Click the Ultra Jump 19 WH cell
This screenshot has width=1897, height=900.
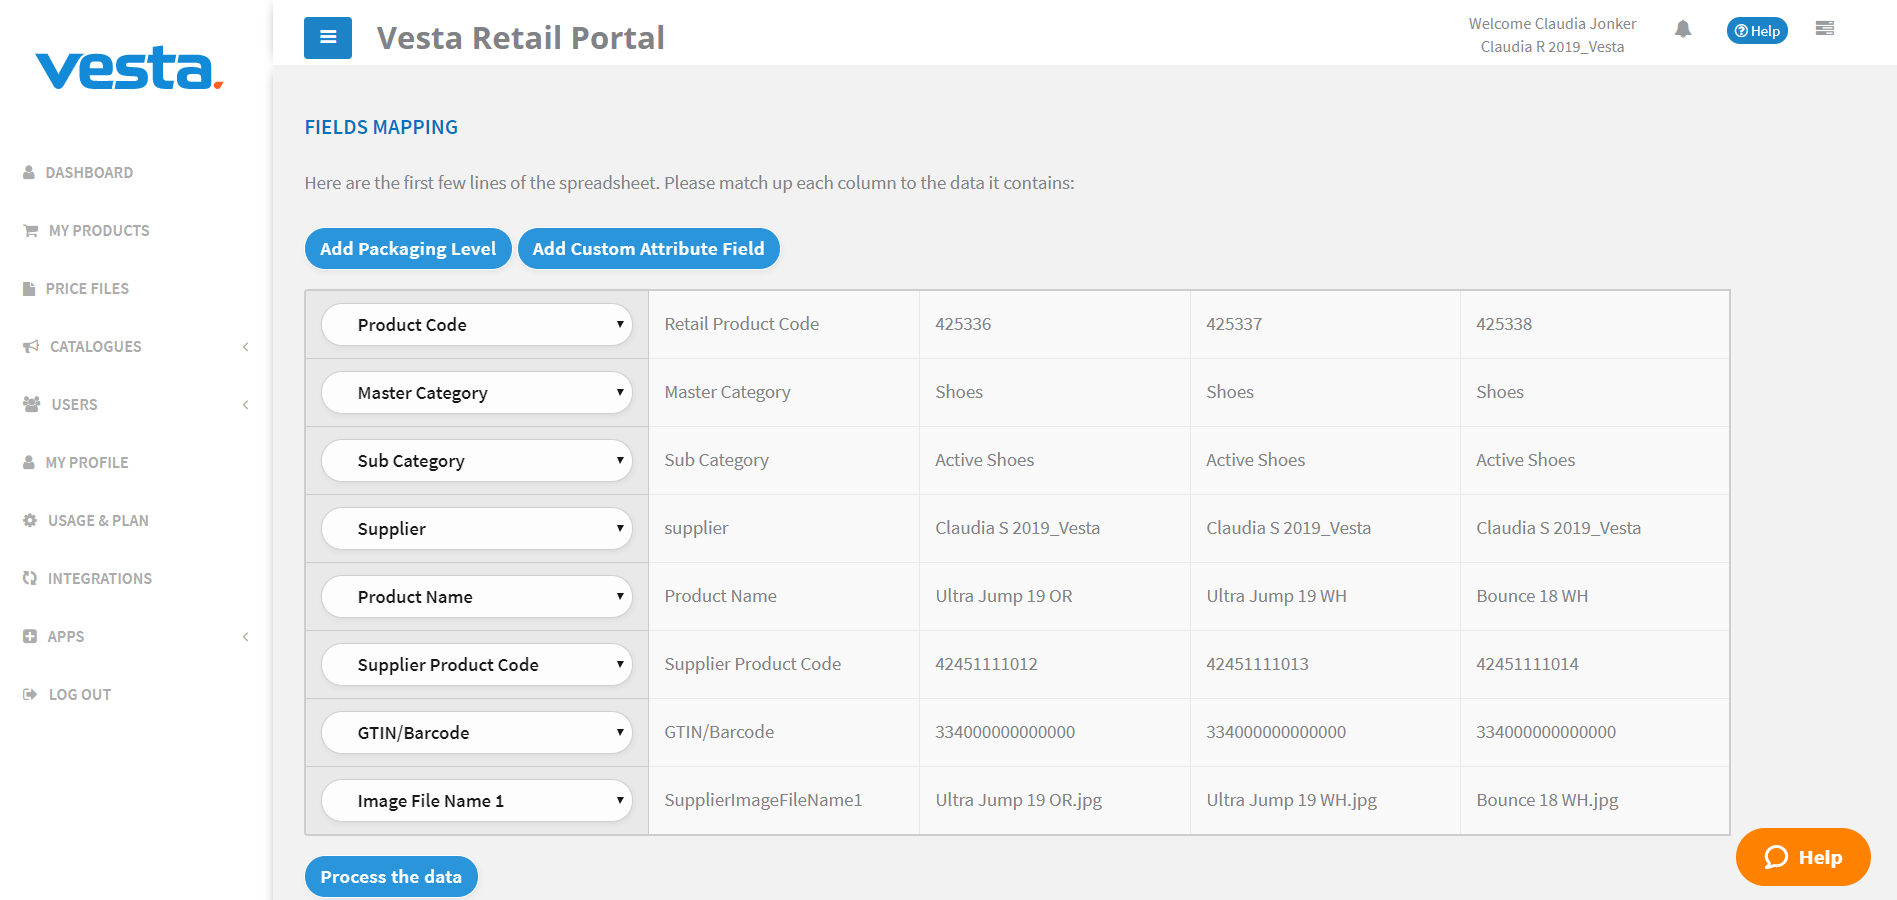pyautogui.click(x=1325, y=596)
